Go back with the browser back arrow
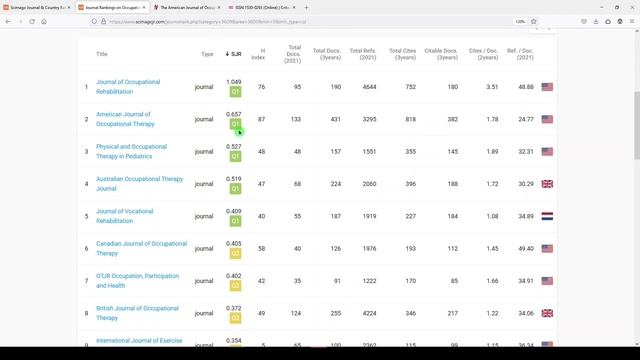640x360 pixels. point(9,22)
